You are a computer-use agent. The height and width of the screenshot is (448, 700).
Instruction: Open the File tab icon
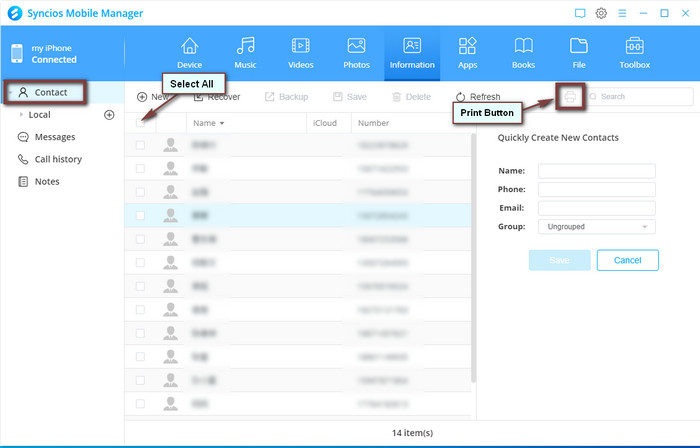579,46
